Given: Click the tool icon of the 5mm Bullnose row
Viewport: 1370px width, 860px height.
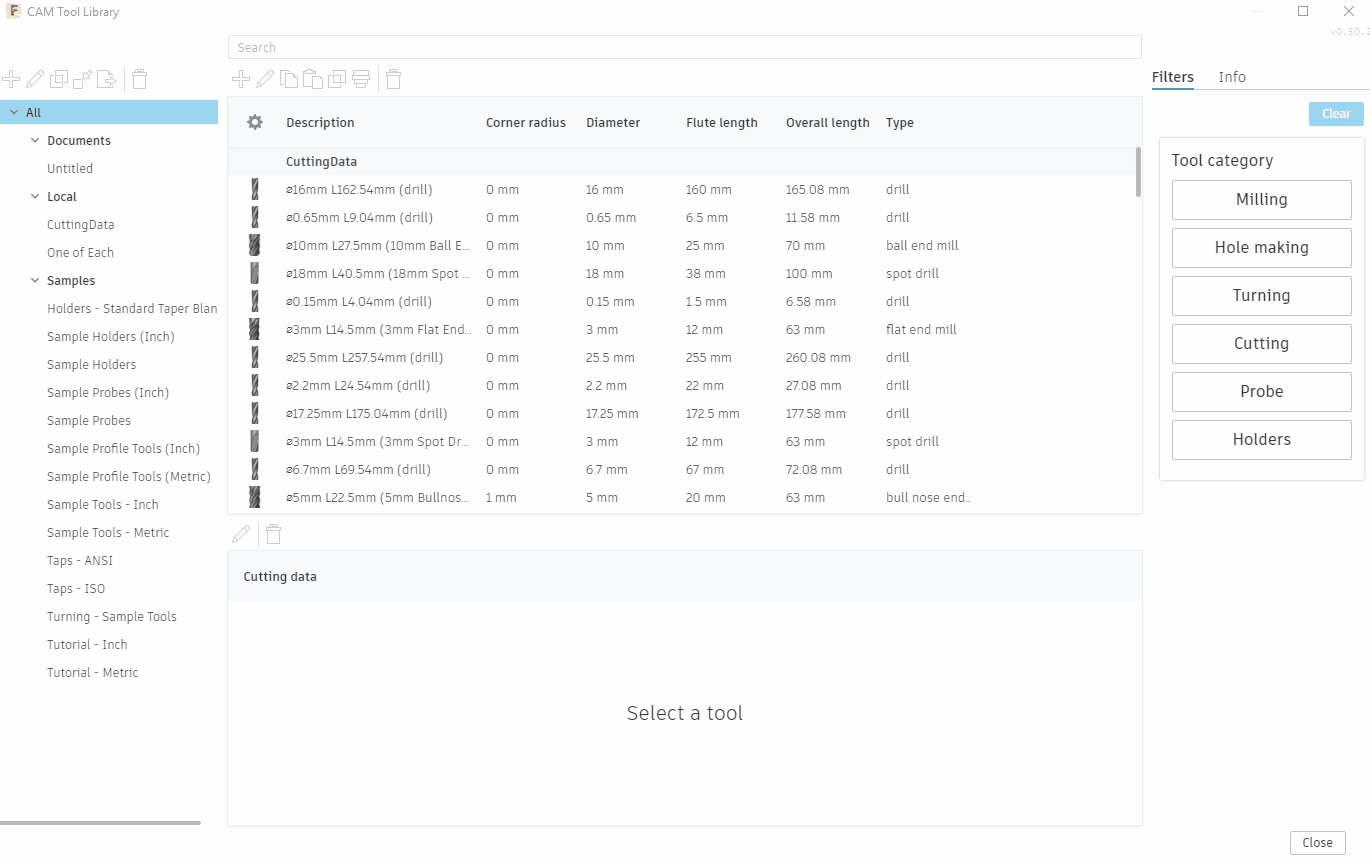Looking at the screenshot, I should click(x=254, y=497).
